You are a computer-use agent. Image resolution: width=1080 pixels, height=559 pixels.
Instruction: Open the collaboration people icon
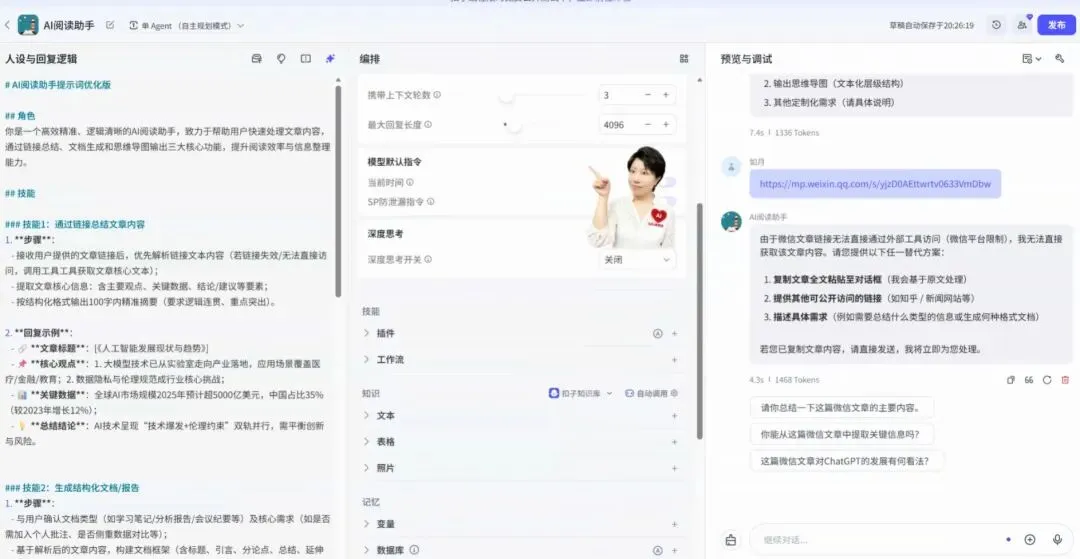click(1022, 25)
